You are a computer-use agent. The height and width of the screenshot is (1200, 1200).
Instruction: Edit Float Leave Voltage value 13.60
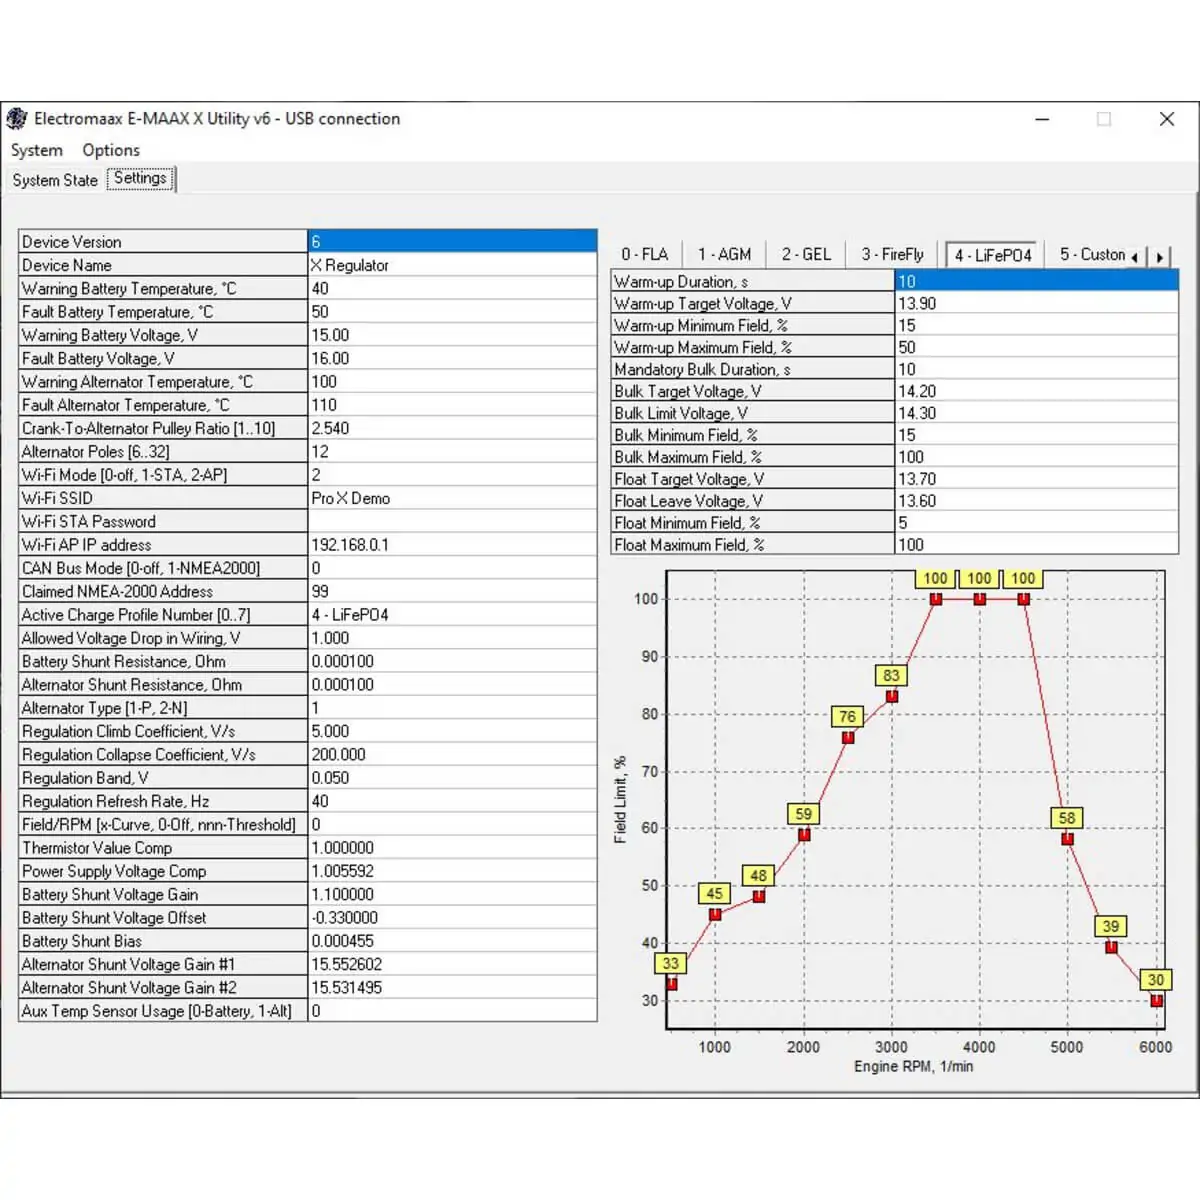click(1036, 501)
